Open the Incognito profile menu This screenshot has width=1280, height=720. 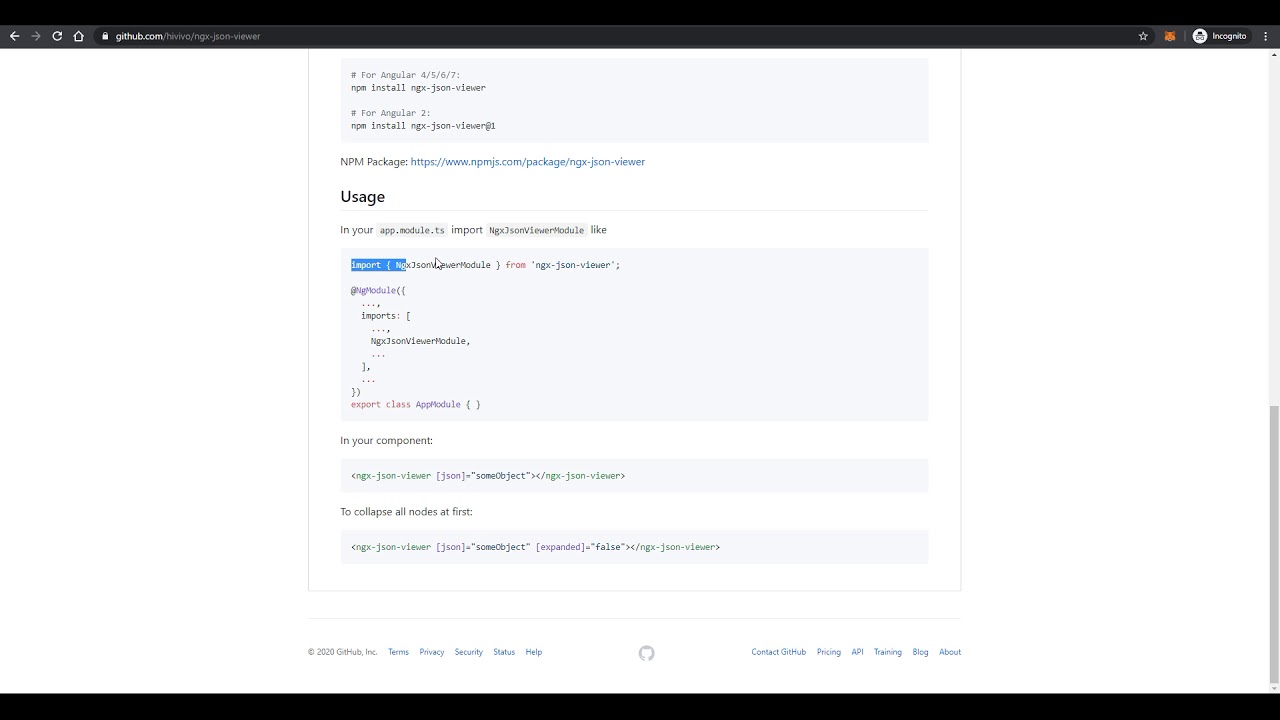(1220, 36)
